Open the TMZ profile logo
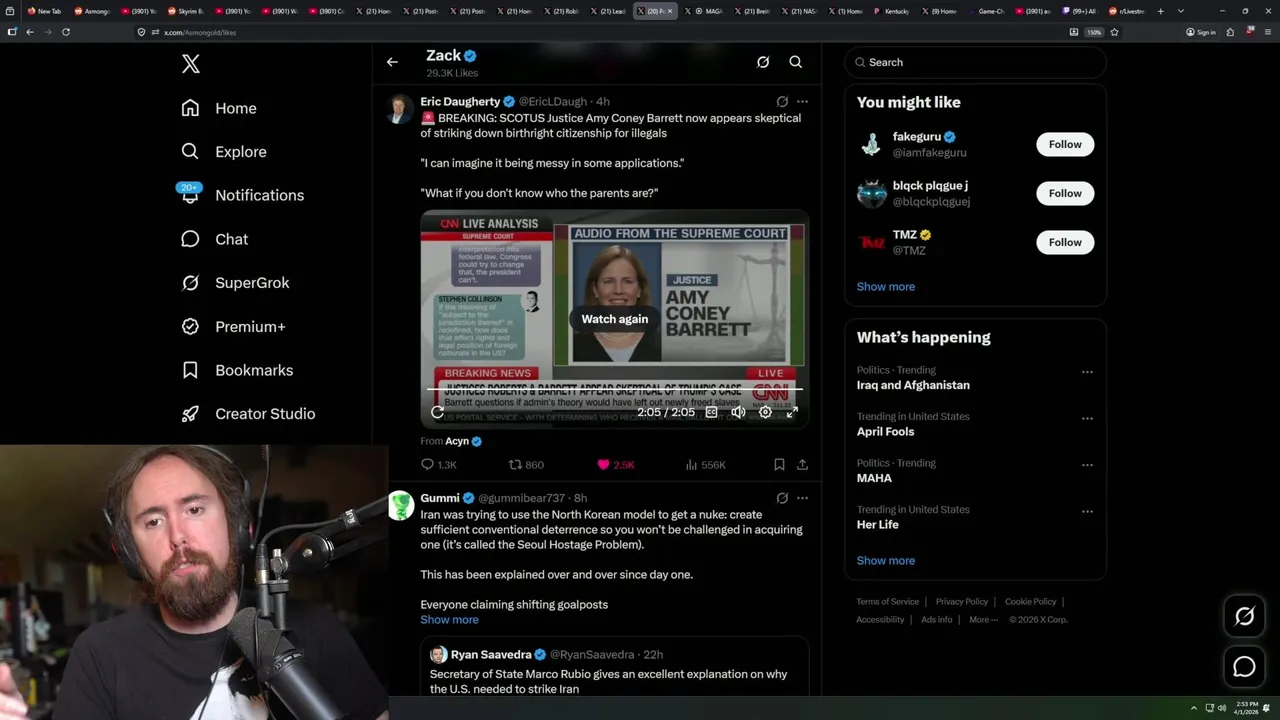This screenshot has width=1280, height=720. coord(872,242)
